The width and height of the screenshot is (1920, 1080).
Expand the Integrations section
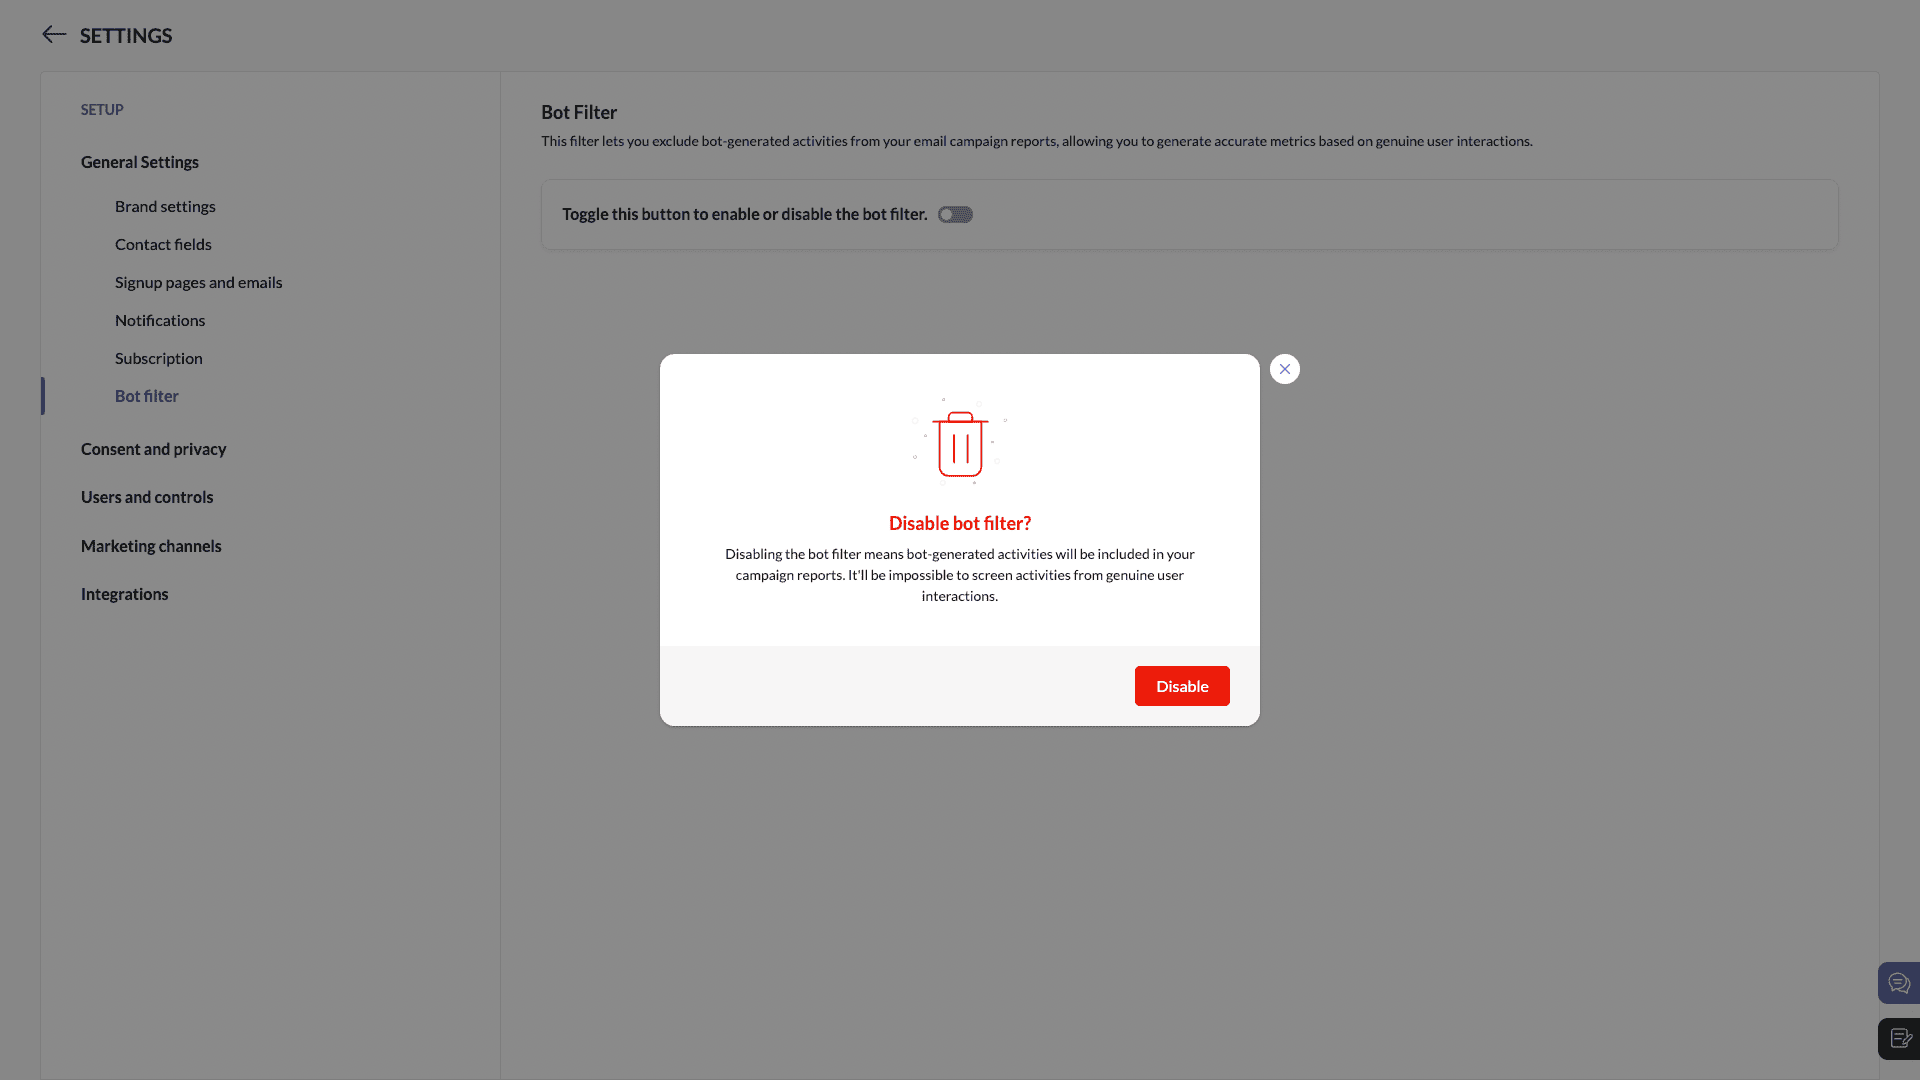124,594
